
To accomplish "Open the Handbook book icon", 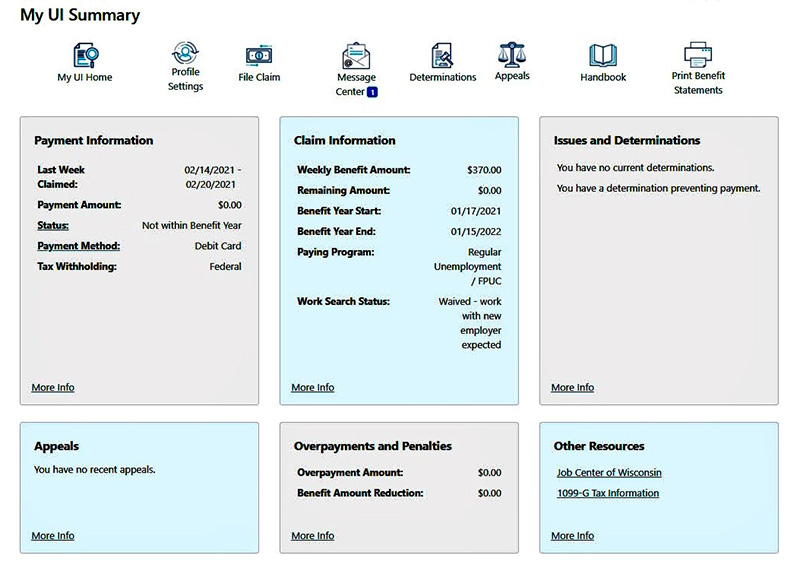I will [603, 56].
